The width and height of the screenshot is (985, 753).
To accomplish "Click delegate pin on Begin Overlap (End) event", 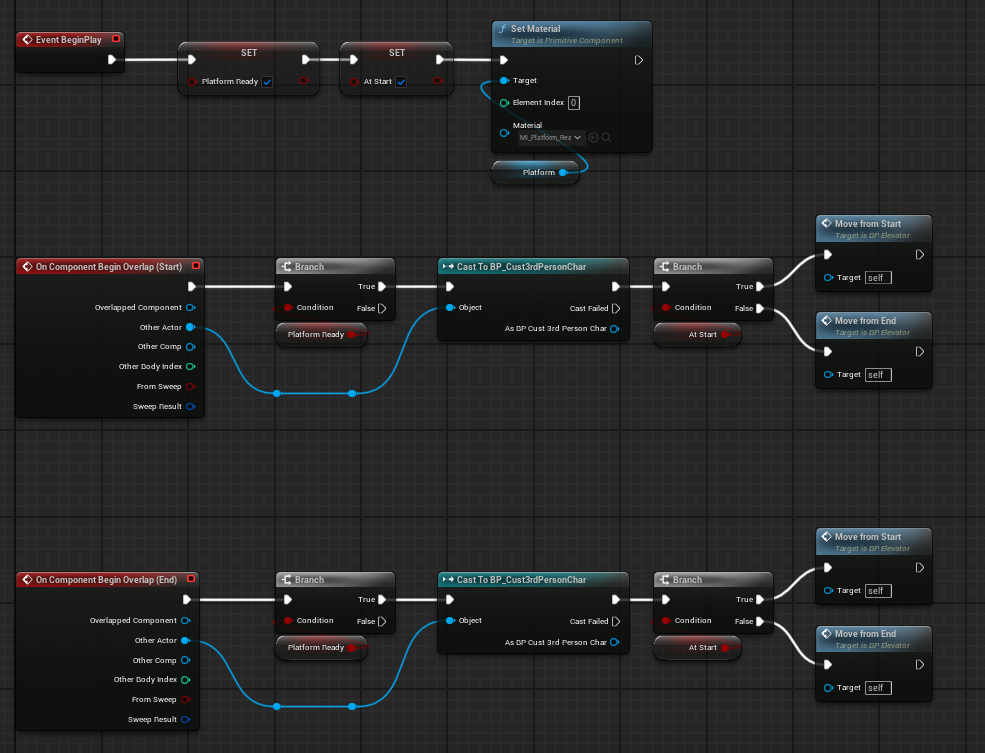I will point(191,579).
